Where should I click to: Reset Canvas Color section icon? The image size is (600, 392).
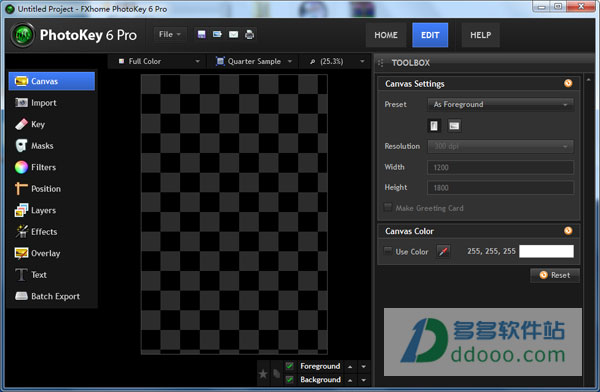pos(568,230)
